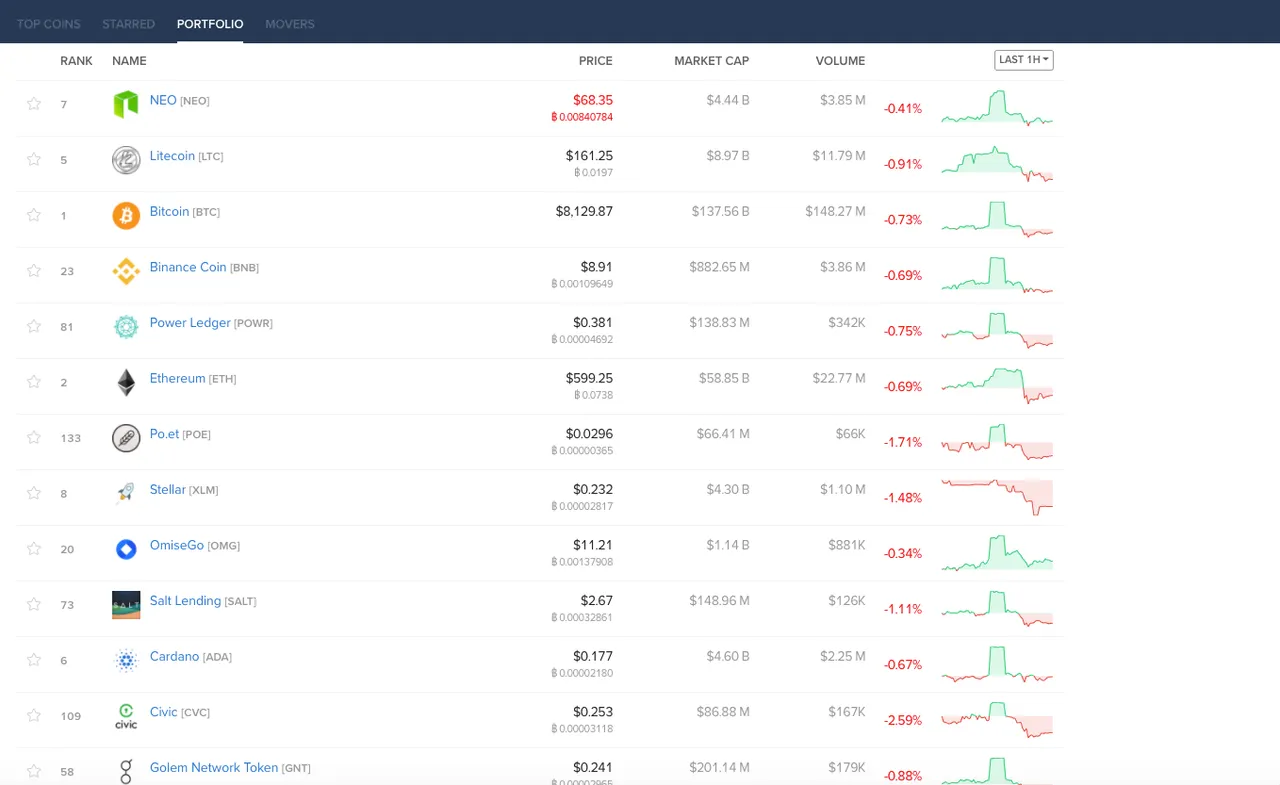Sort by the VOLUME column header

pyautogui.click(x=840, y=61)
